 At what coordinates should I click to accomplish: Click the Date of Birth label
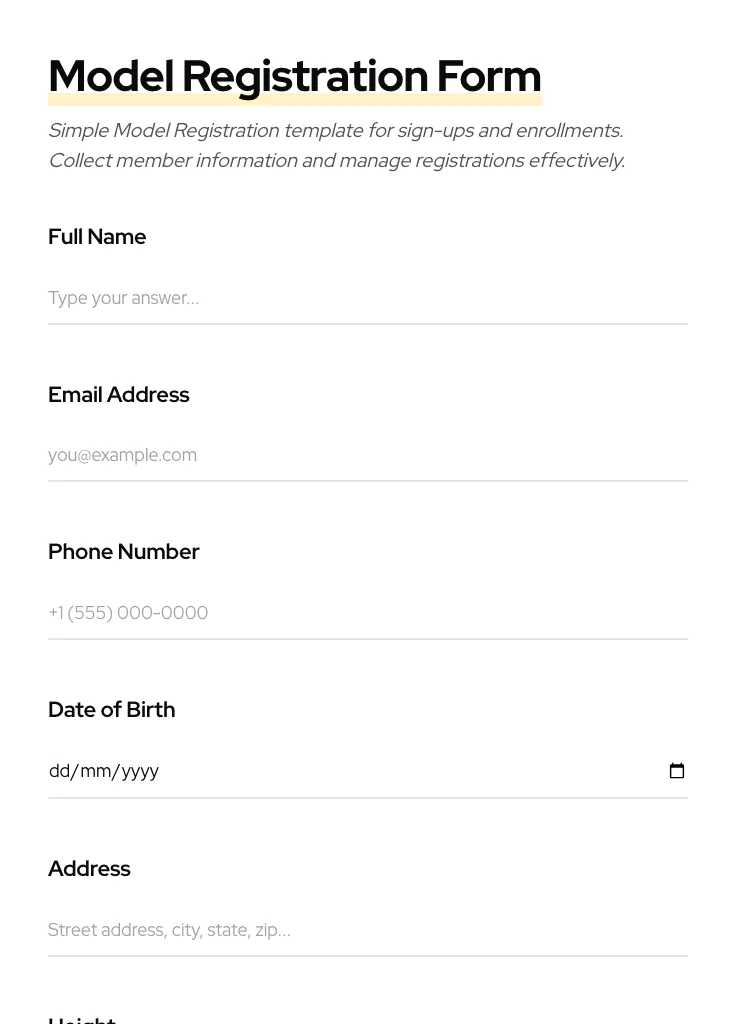[x=111, y=710]
